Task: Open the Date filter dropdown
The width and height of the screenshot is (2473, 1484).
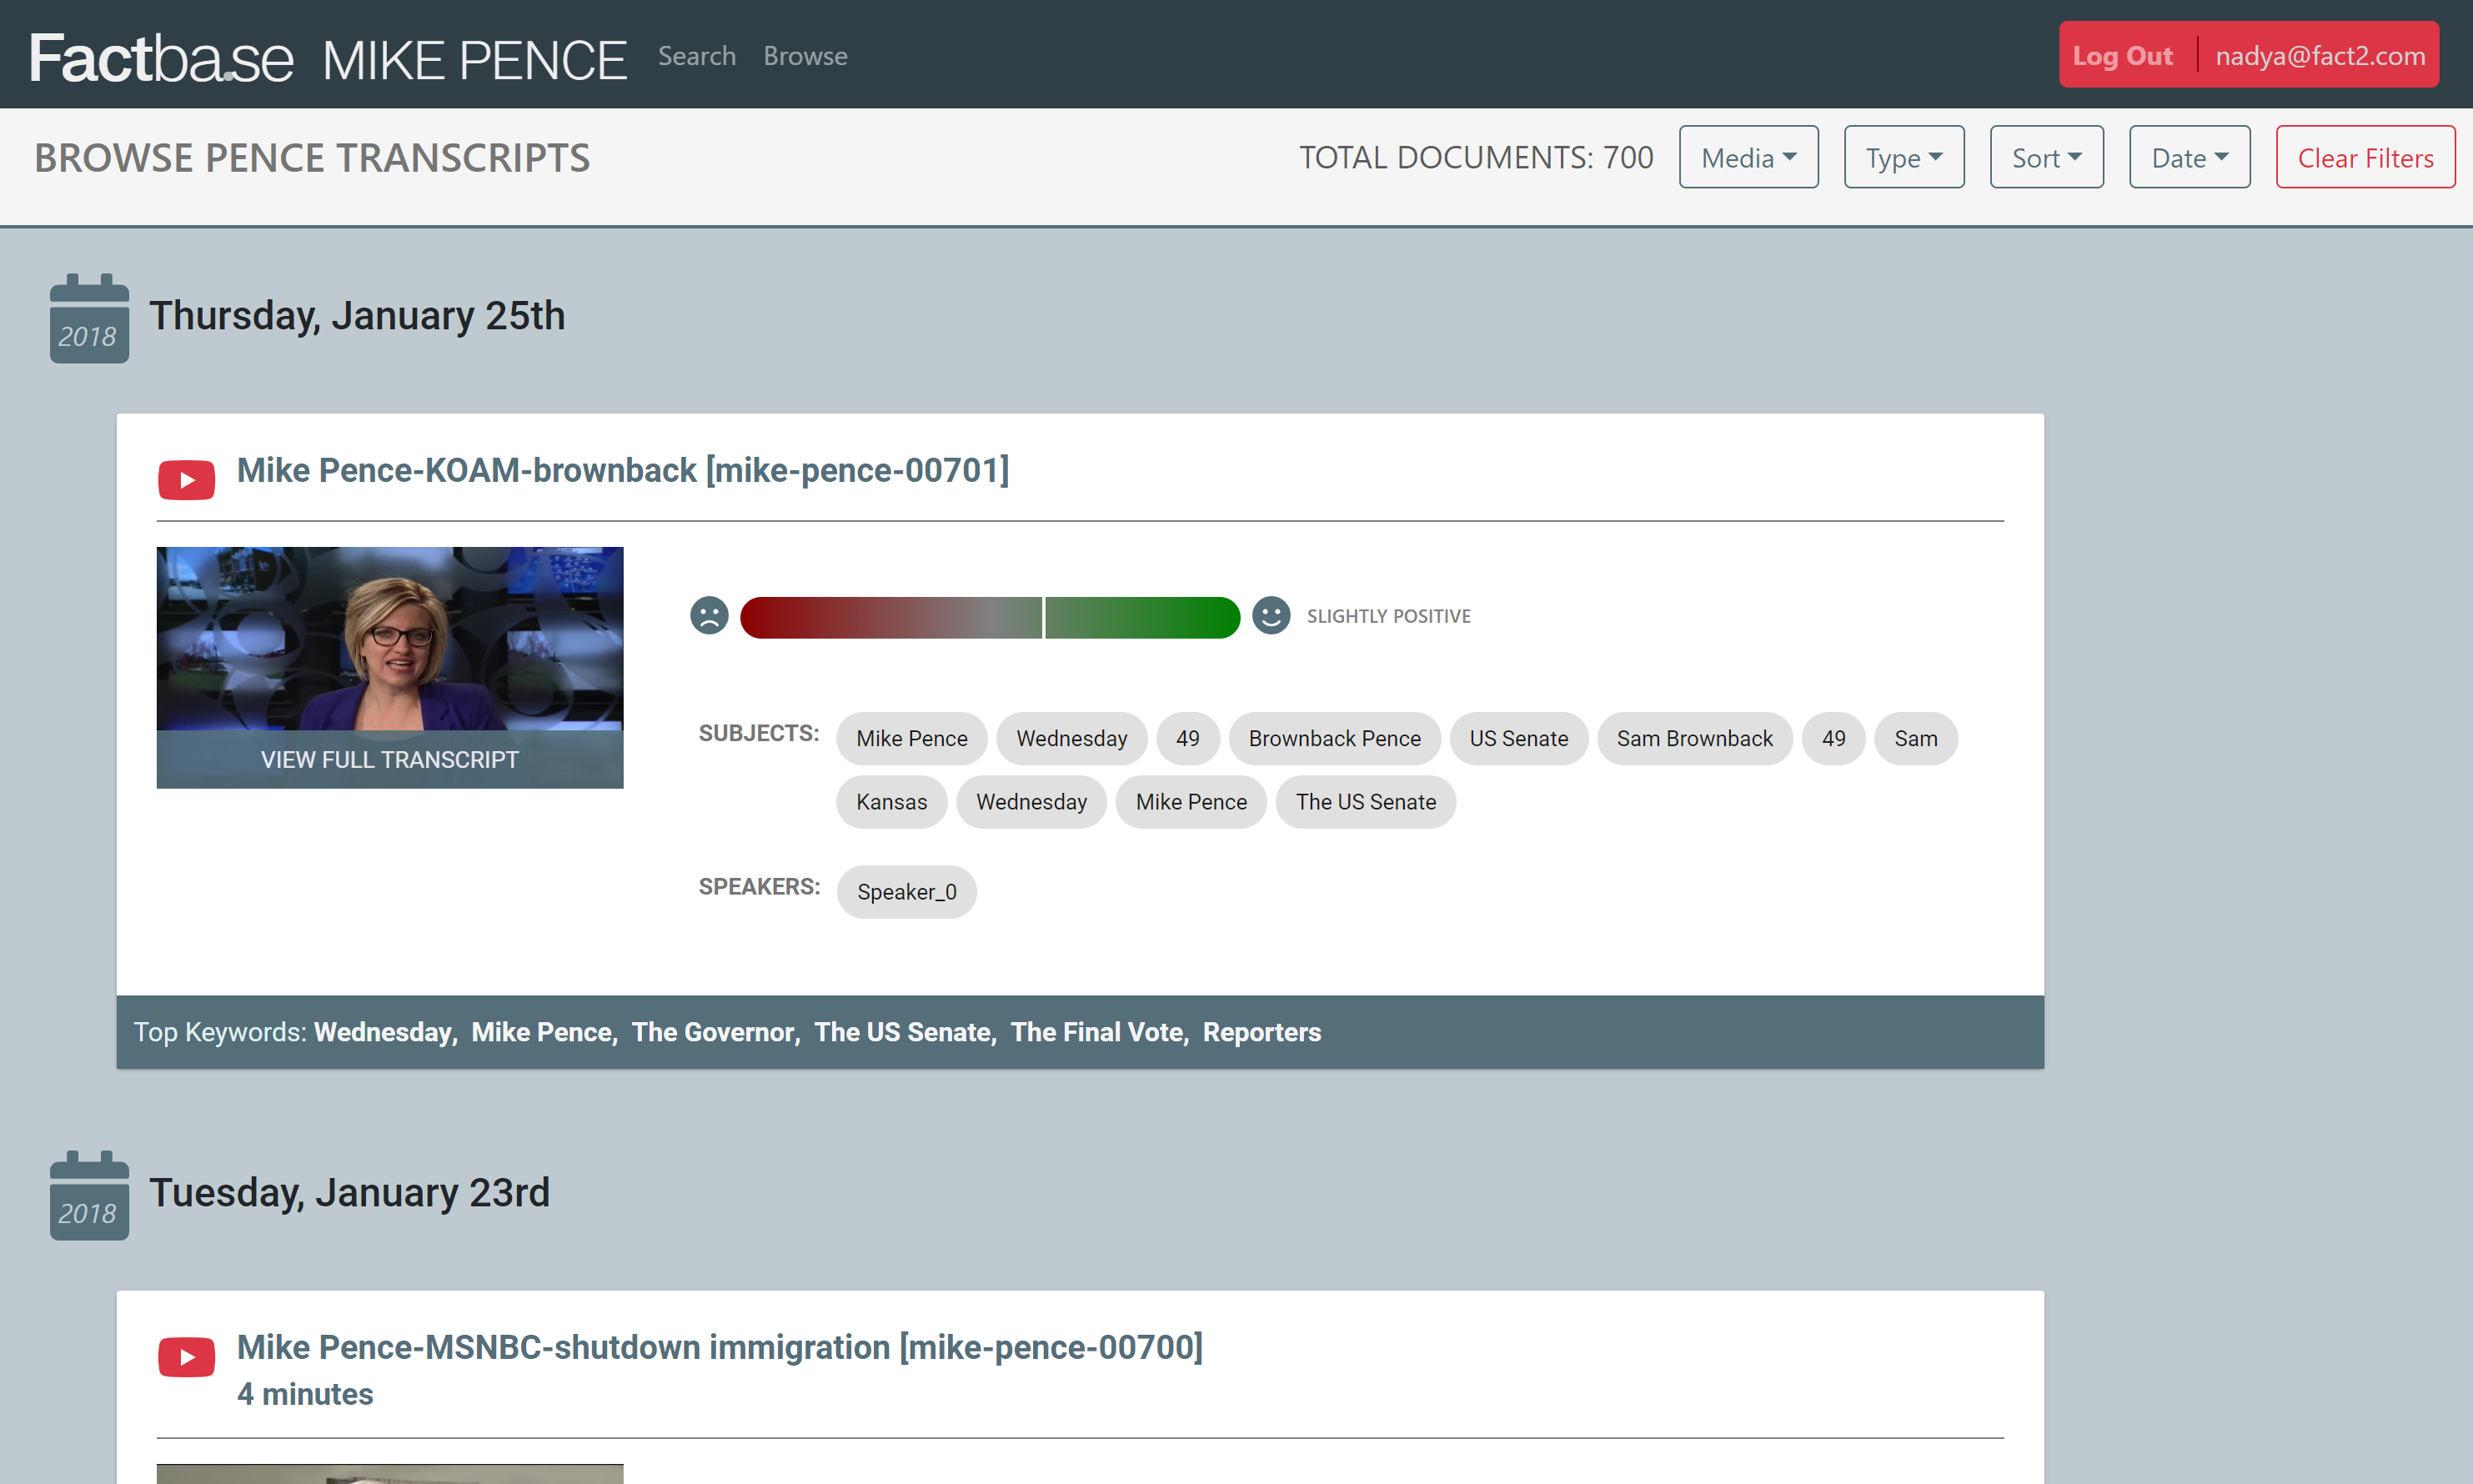Action: 2189,157
